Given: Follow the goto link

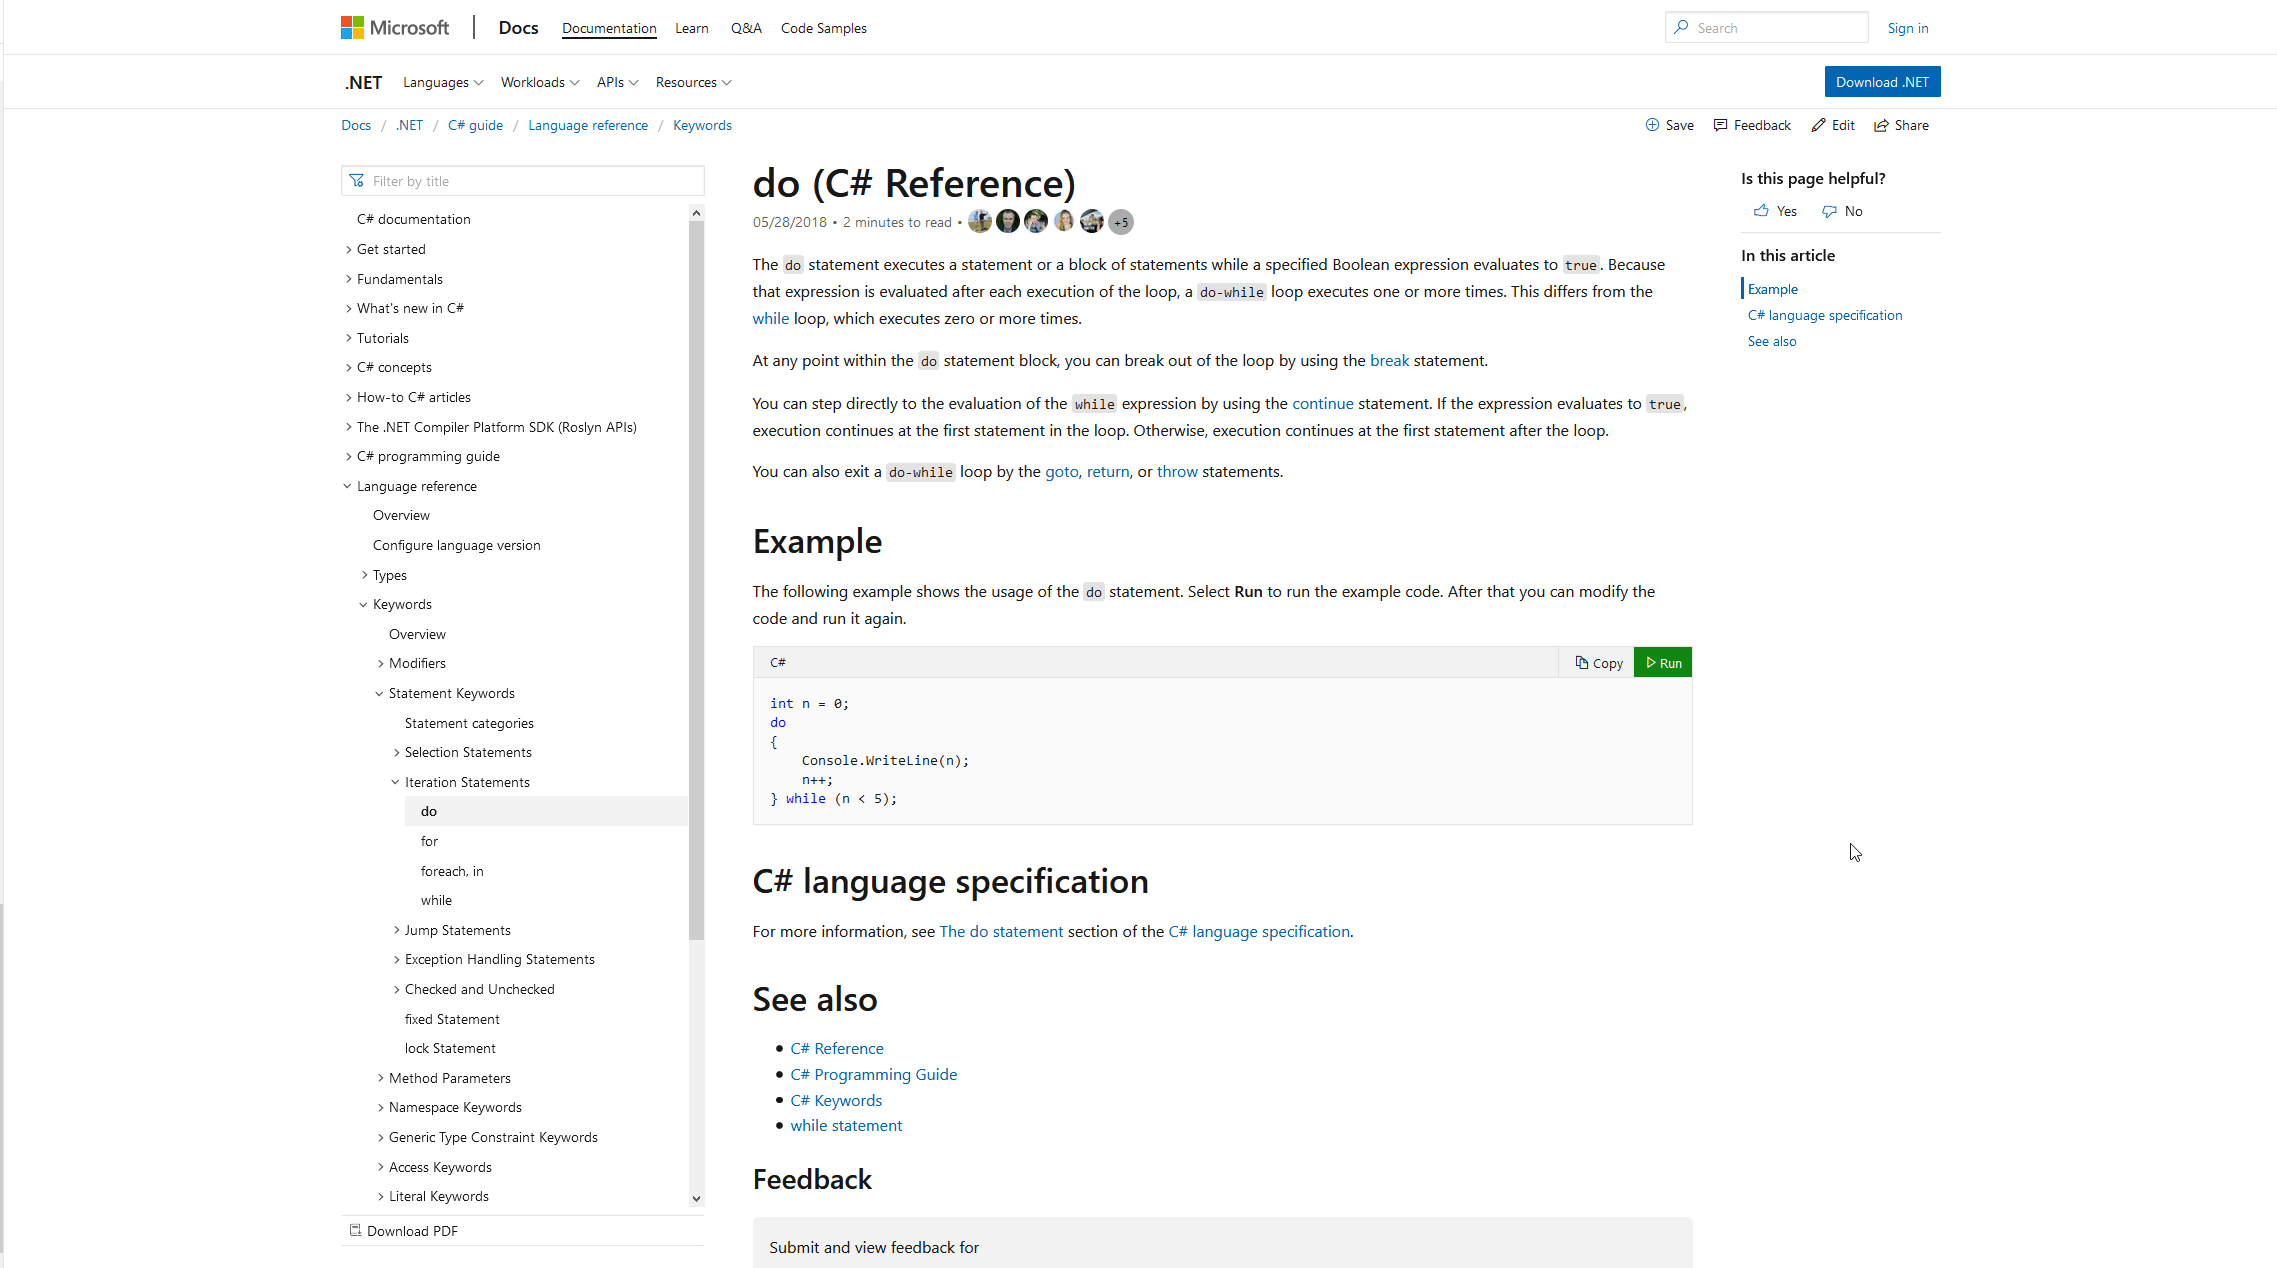Looking at the screenshot, I should (1062, 471).
